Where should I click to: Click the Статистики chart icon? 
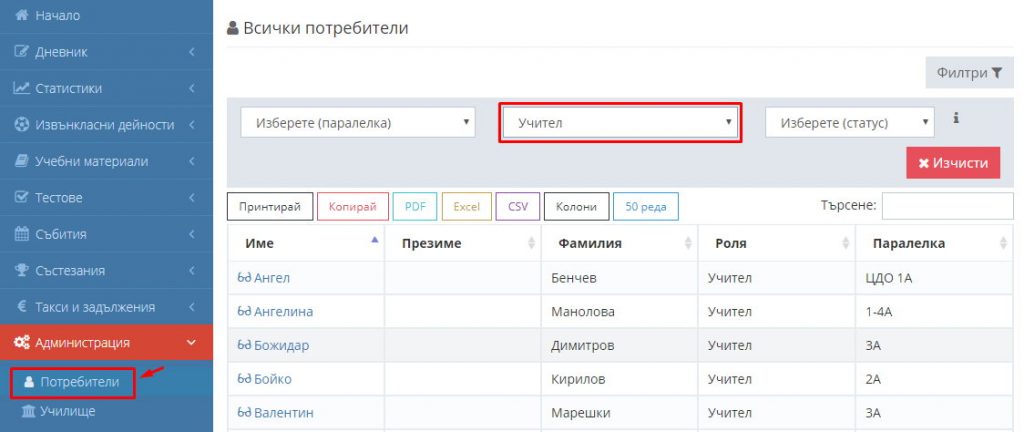[x=22, y=88]
